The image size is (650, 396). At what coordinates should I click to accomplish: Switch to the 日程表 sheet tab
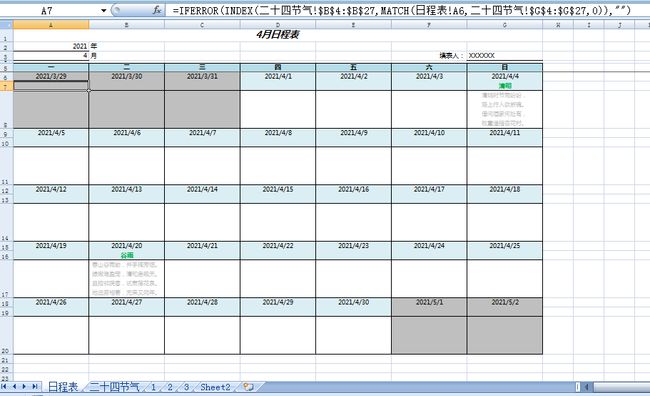63,387
